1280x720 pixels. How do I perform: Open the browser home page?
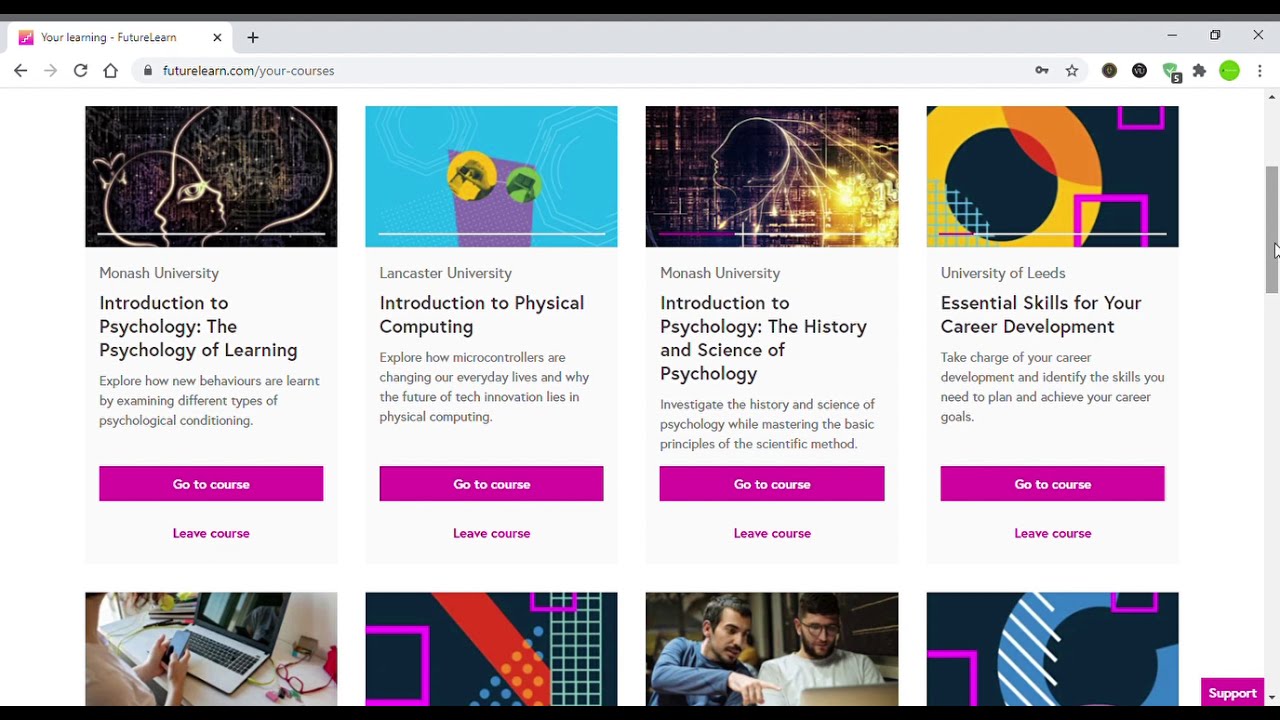110,71
